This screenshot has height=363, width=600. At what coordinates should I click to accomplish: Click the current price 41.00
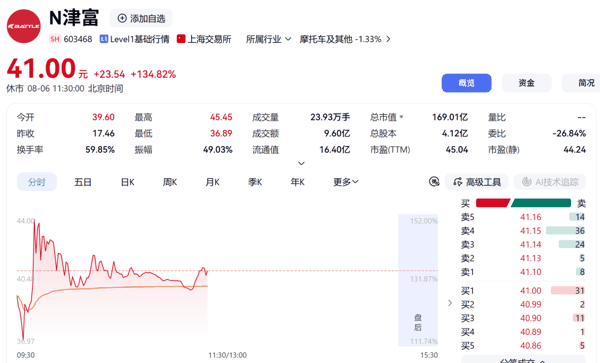click(x=41, y=69)
